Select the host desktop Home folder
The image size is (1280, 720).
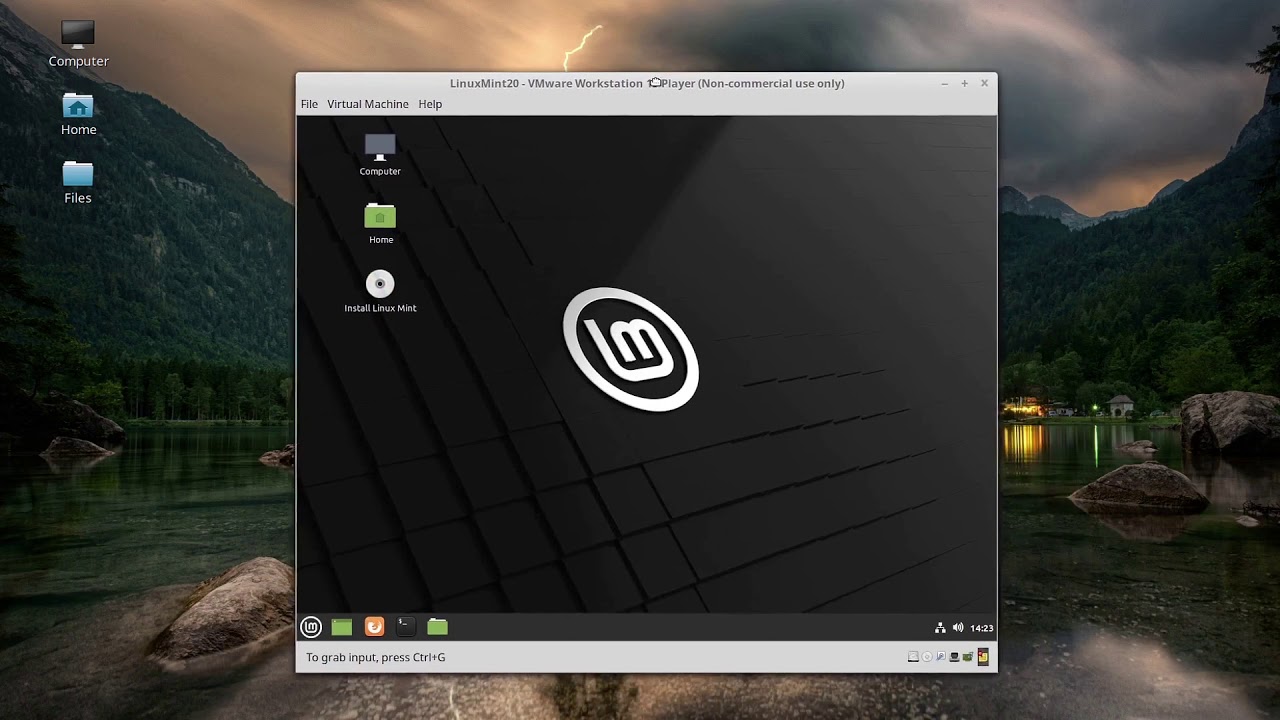click(x=78, y=114)
